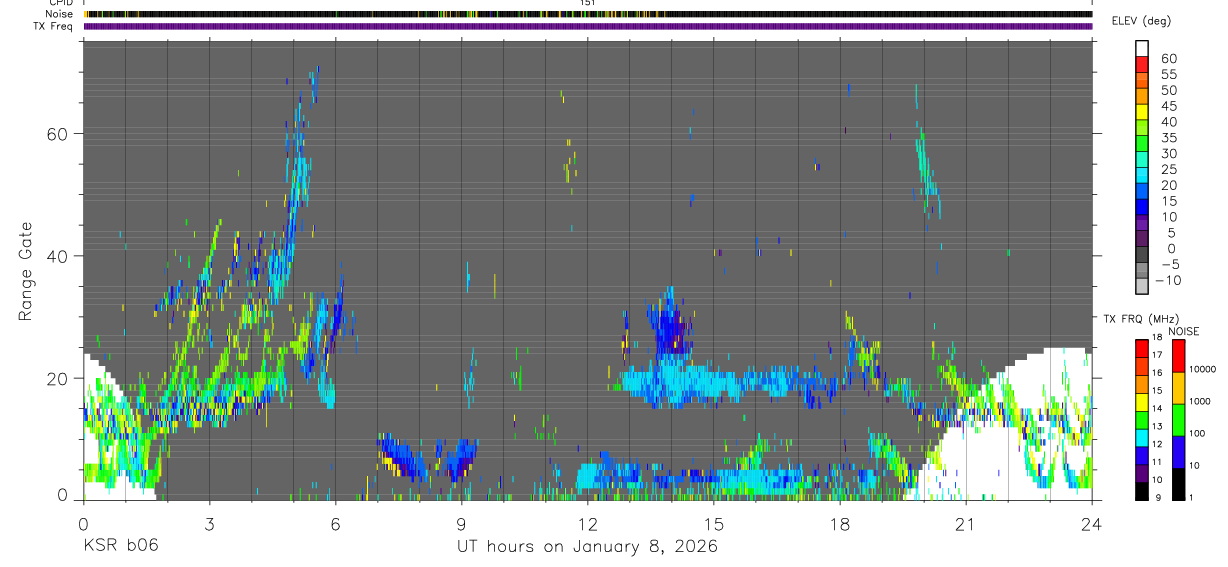Click the black 1–10 NOISE colorbar swatch

1177,484
